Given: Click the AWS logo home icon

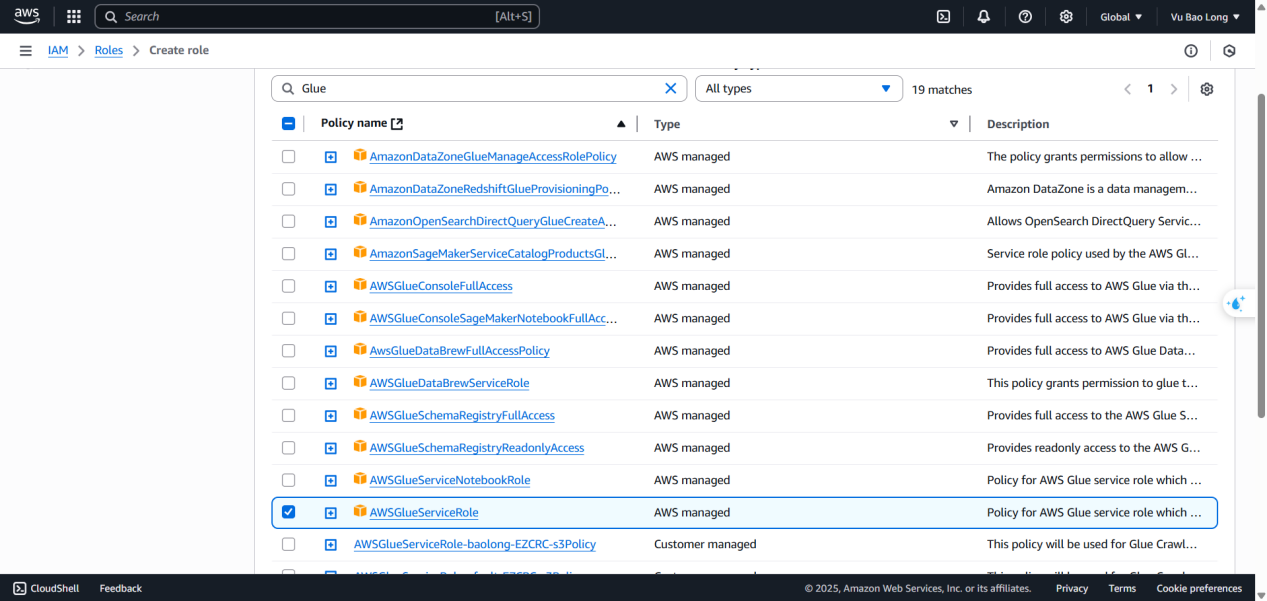Looking at the screenshot, I should (x=27, y=16).
